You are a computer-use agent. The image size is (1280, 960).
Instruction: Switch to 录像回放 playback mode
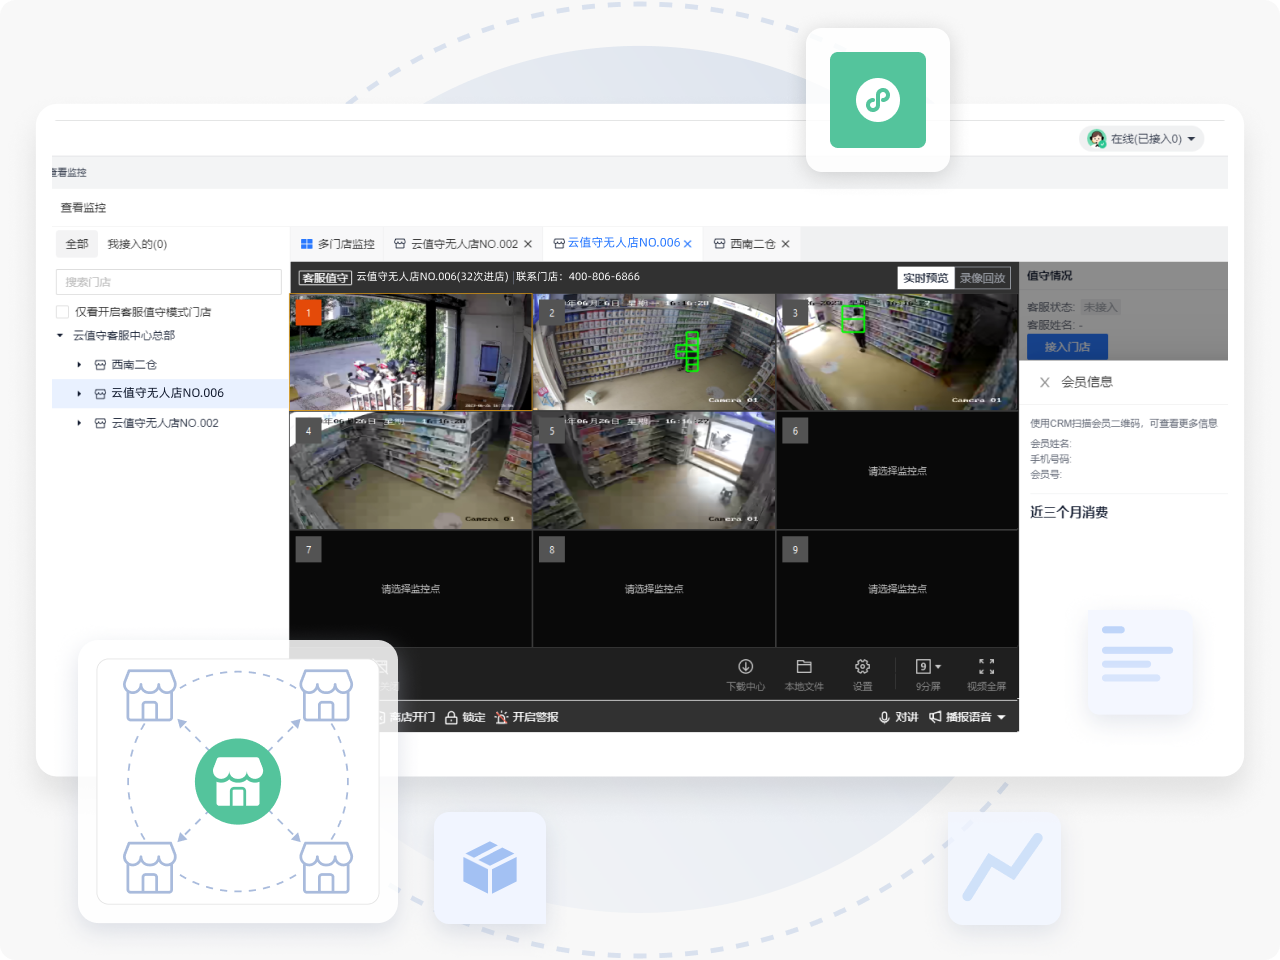[982, 278]
